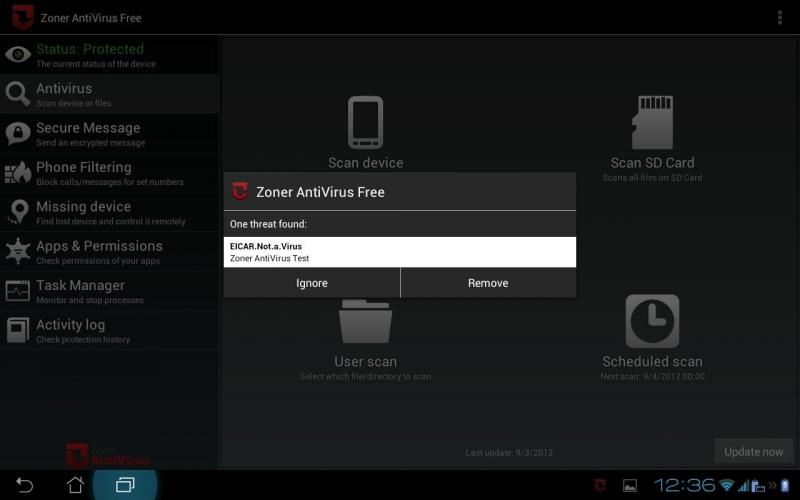800x500 pixels.
Task: View the Activity log in sidebar
Action: pyautogui.click(x=110, y=331)
